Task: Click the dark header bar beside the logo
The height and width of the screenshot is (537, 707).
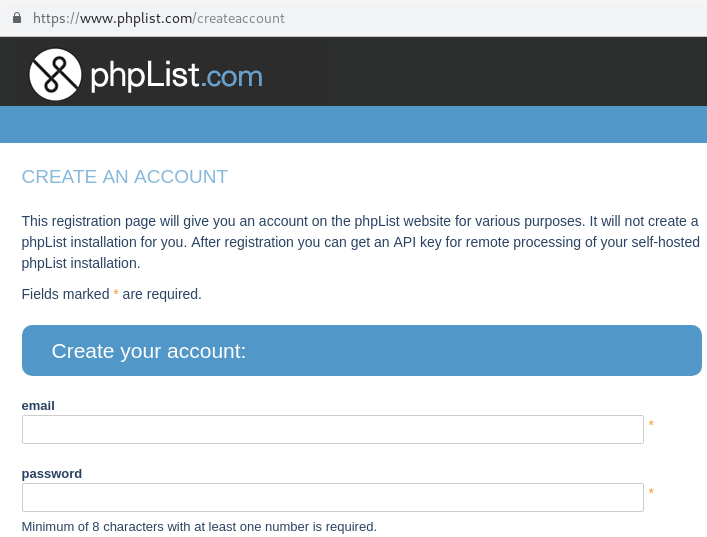Action: [x=480, y=72]
